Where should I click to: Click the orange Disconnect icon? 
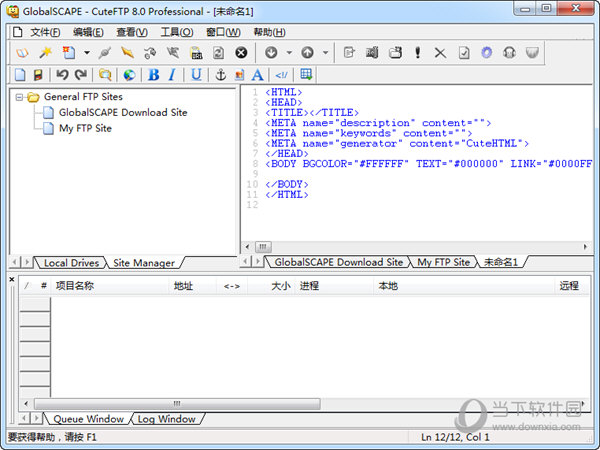(127, 52)
